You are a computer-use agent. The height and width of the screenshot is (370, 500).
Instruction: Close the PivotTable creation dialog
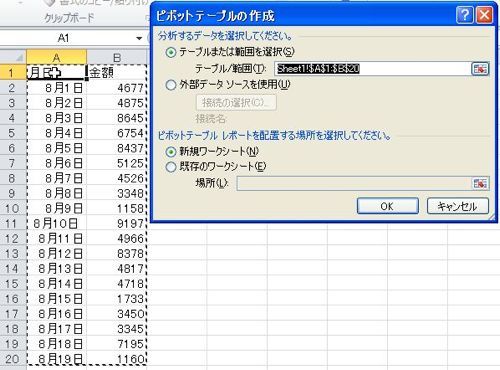pos(484,15)
